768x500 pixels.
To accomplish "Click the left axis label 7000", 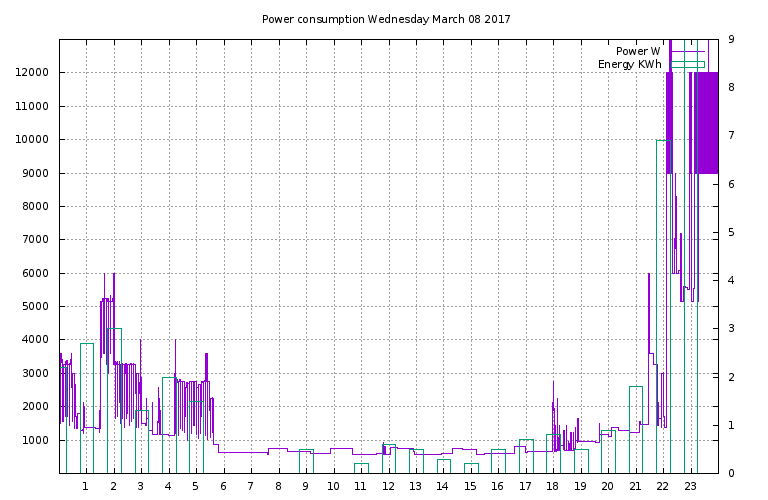I will [x=35, y=239].
